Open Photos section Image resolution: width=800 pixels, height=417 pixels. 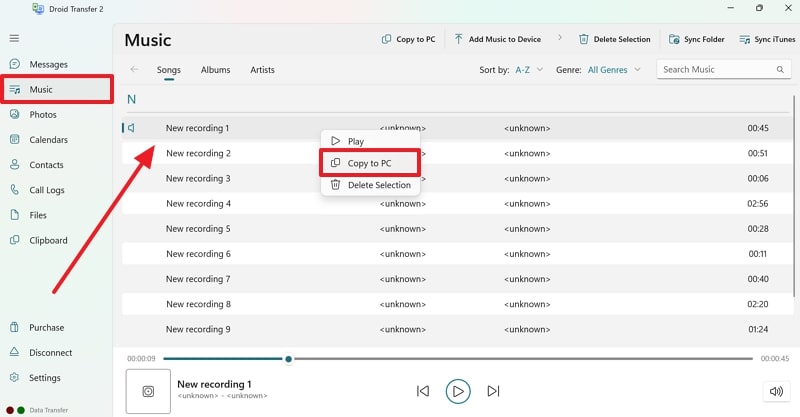coord(43,114)
